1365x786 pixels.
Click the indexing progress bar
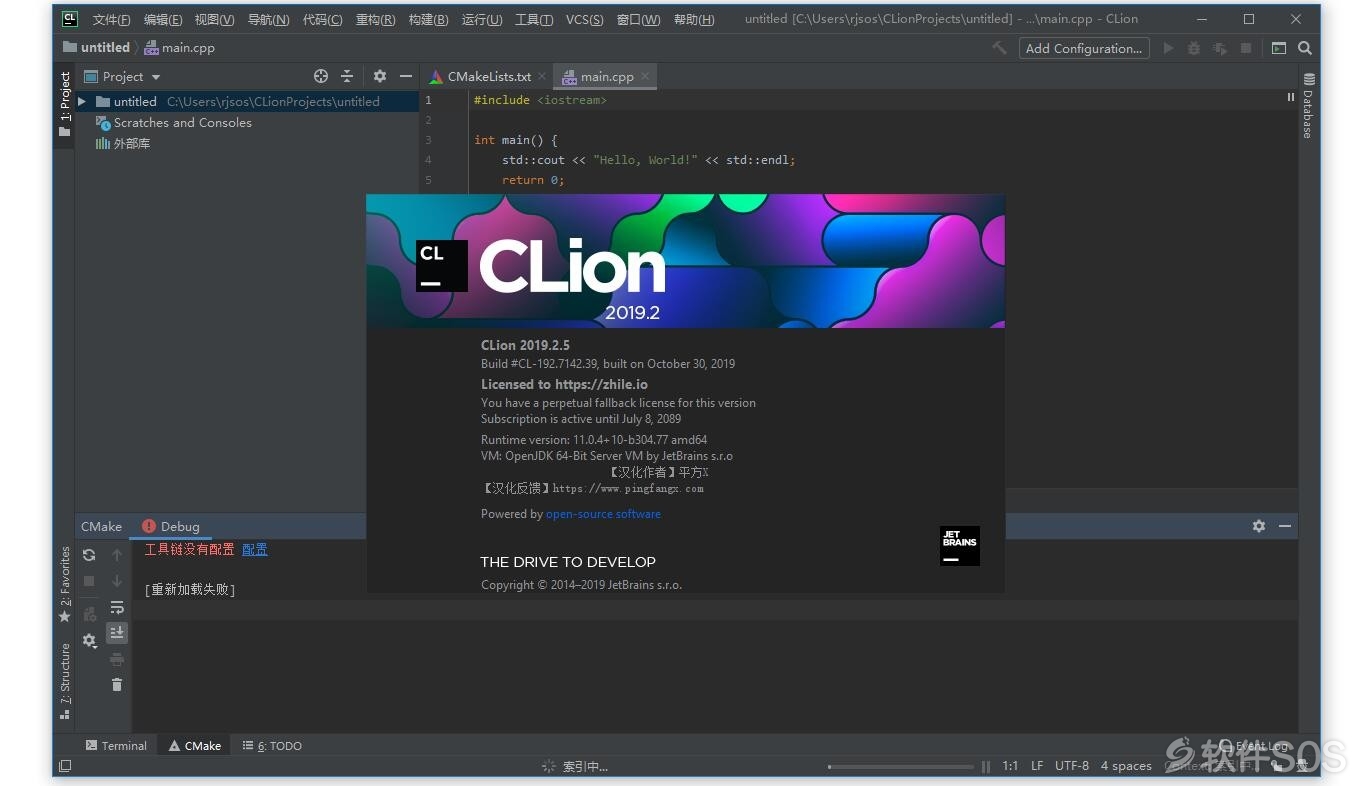[900, 767]
